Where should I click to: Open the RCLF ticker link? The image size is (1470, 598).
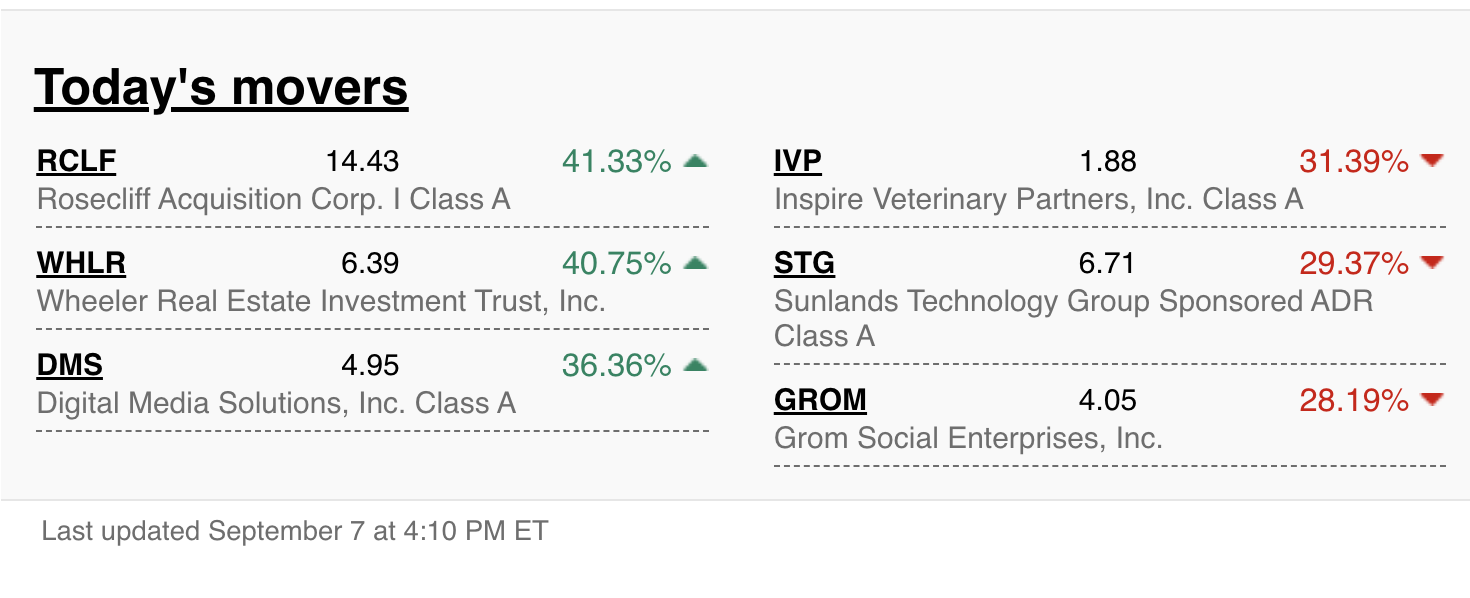tap(76, 161)
